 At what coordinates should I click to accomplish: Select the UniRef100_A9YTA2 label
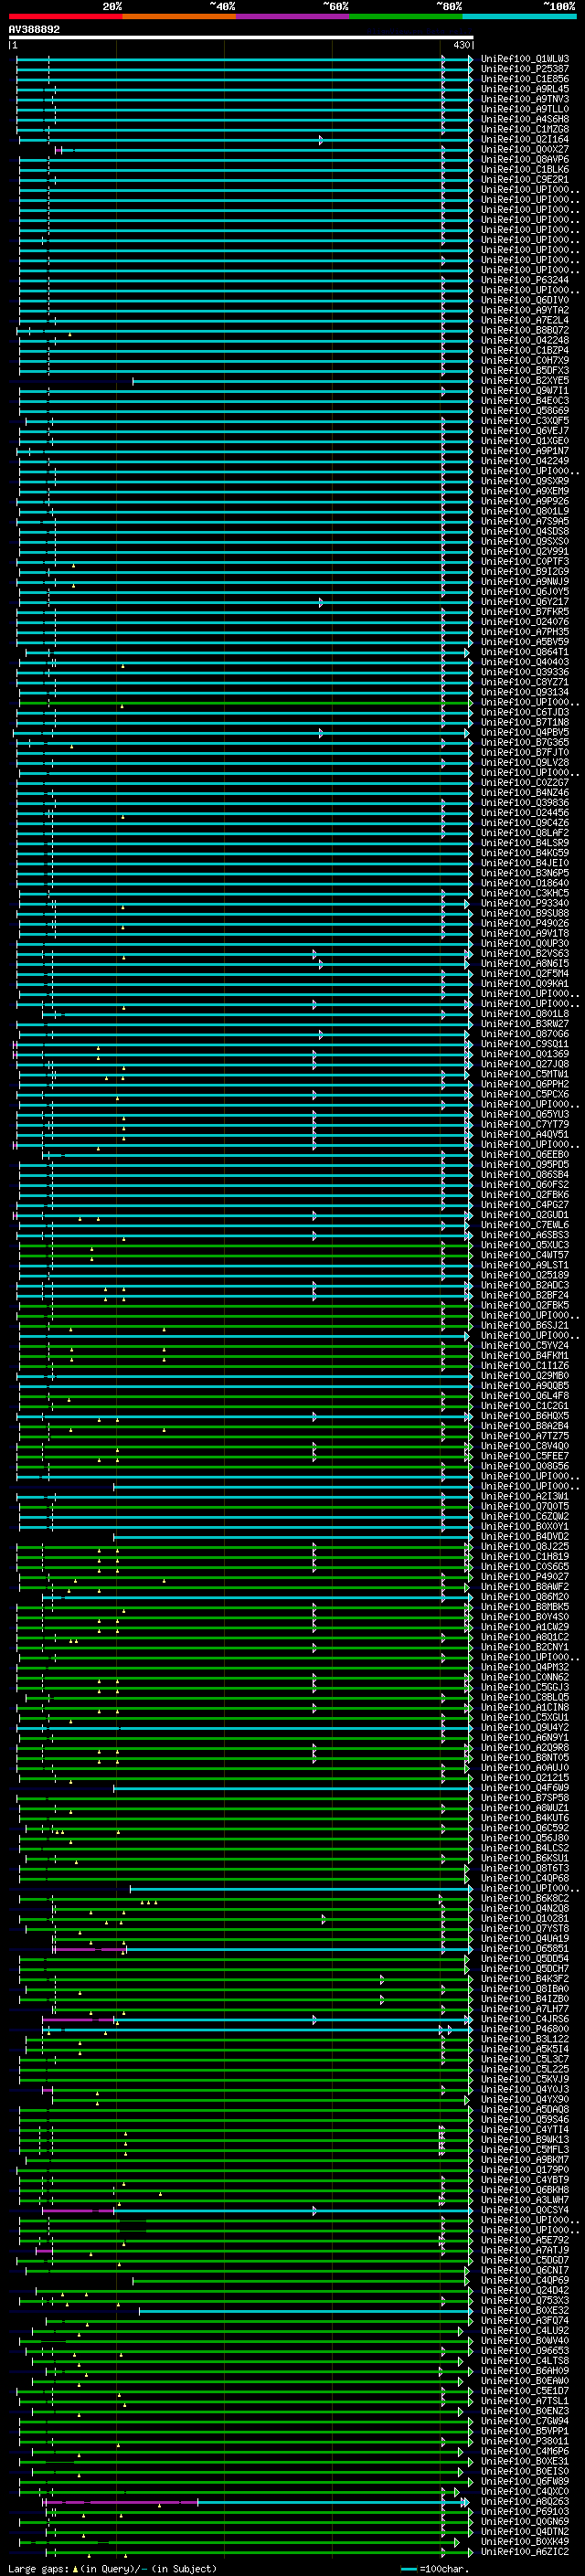pyautogui.click(x=524, y=310)
